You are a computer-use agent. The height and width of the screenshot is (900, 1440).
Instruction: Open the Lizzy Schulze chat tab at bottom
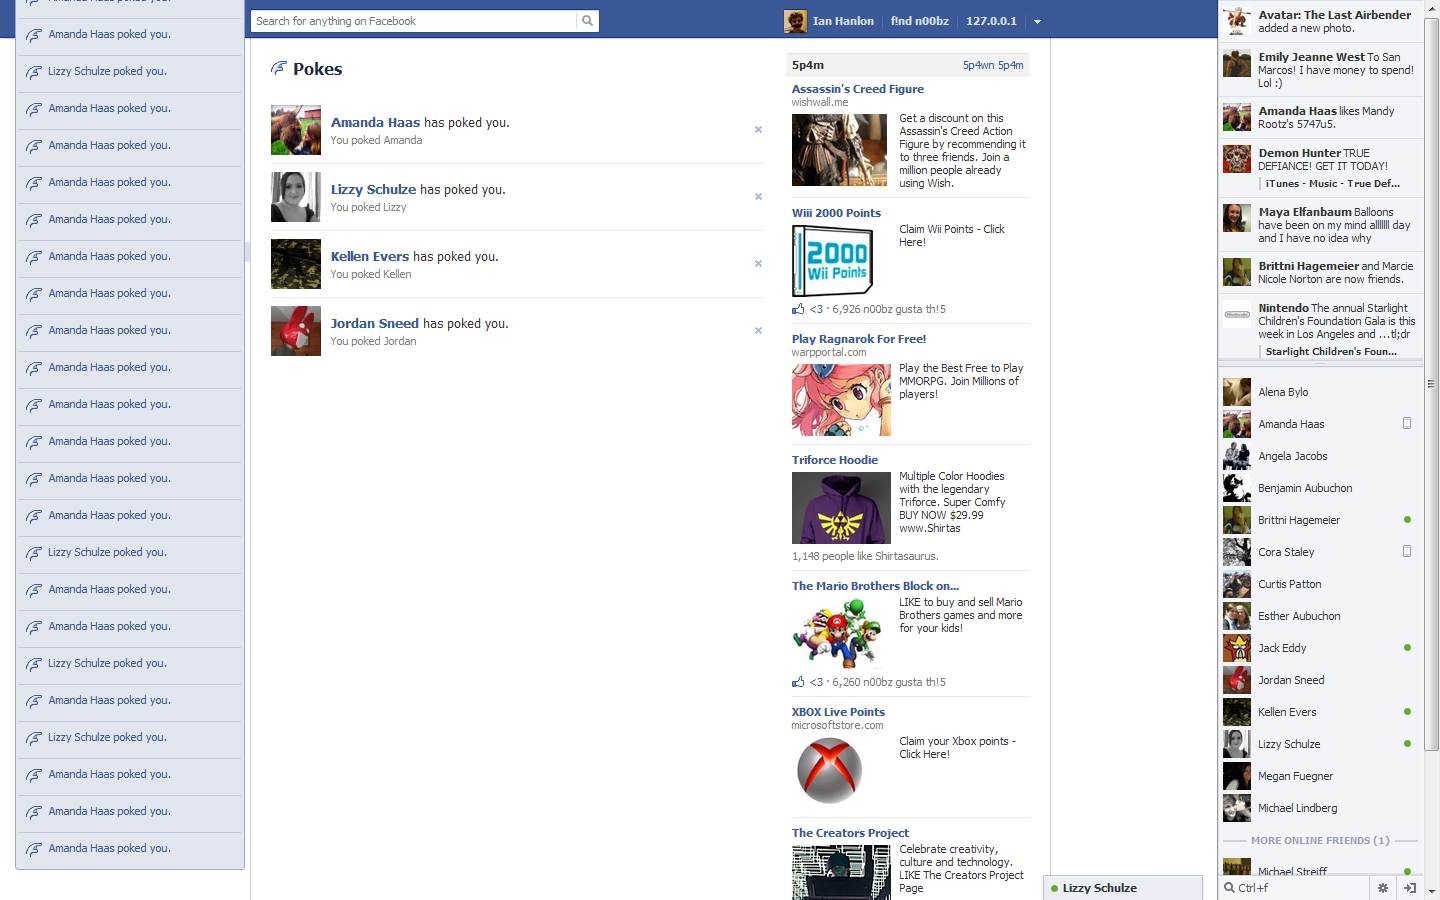[1123, 888]
